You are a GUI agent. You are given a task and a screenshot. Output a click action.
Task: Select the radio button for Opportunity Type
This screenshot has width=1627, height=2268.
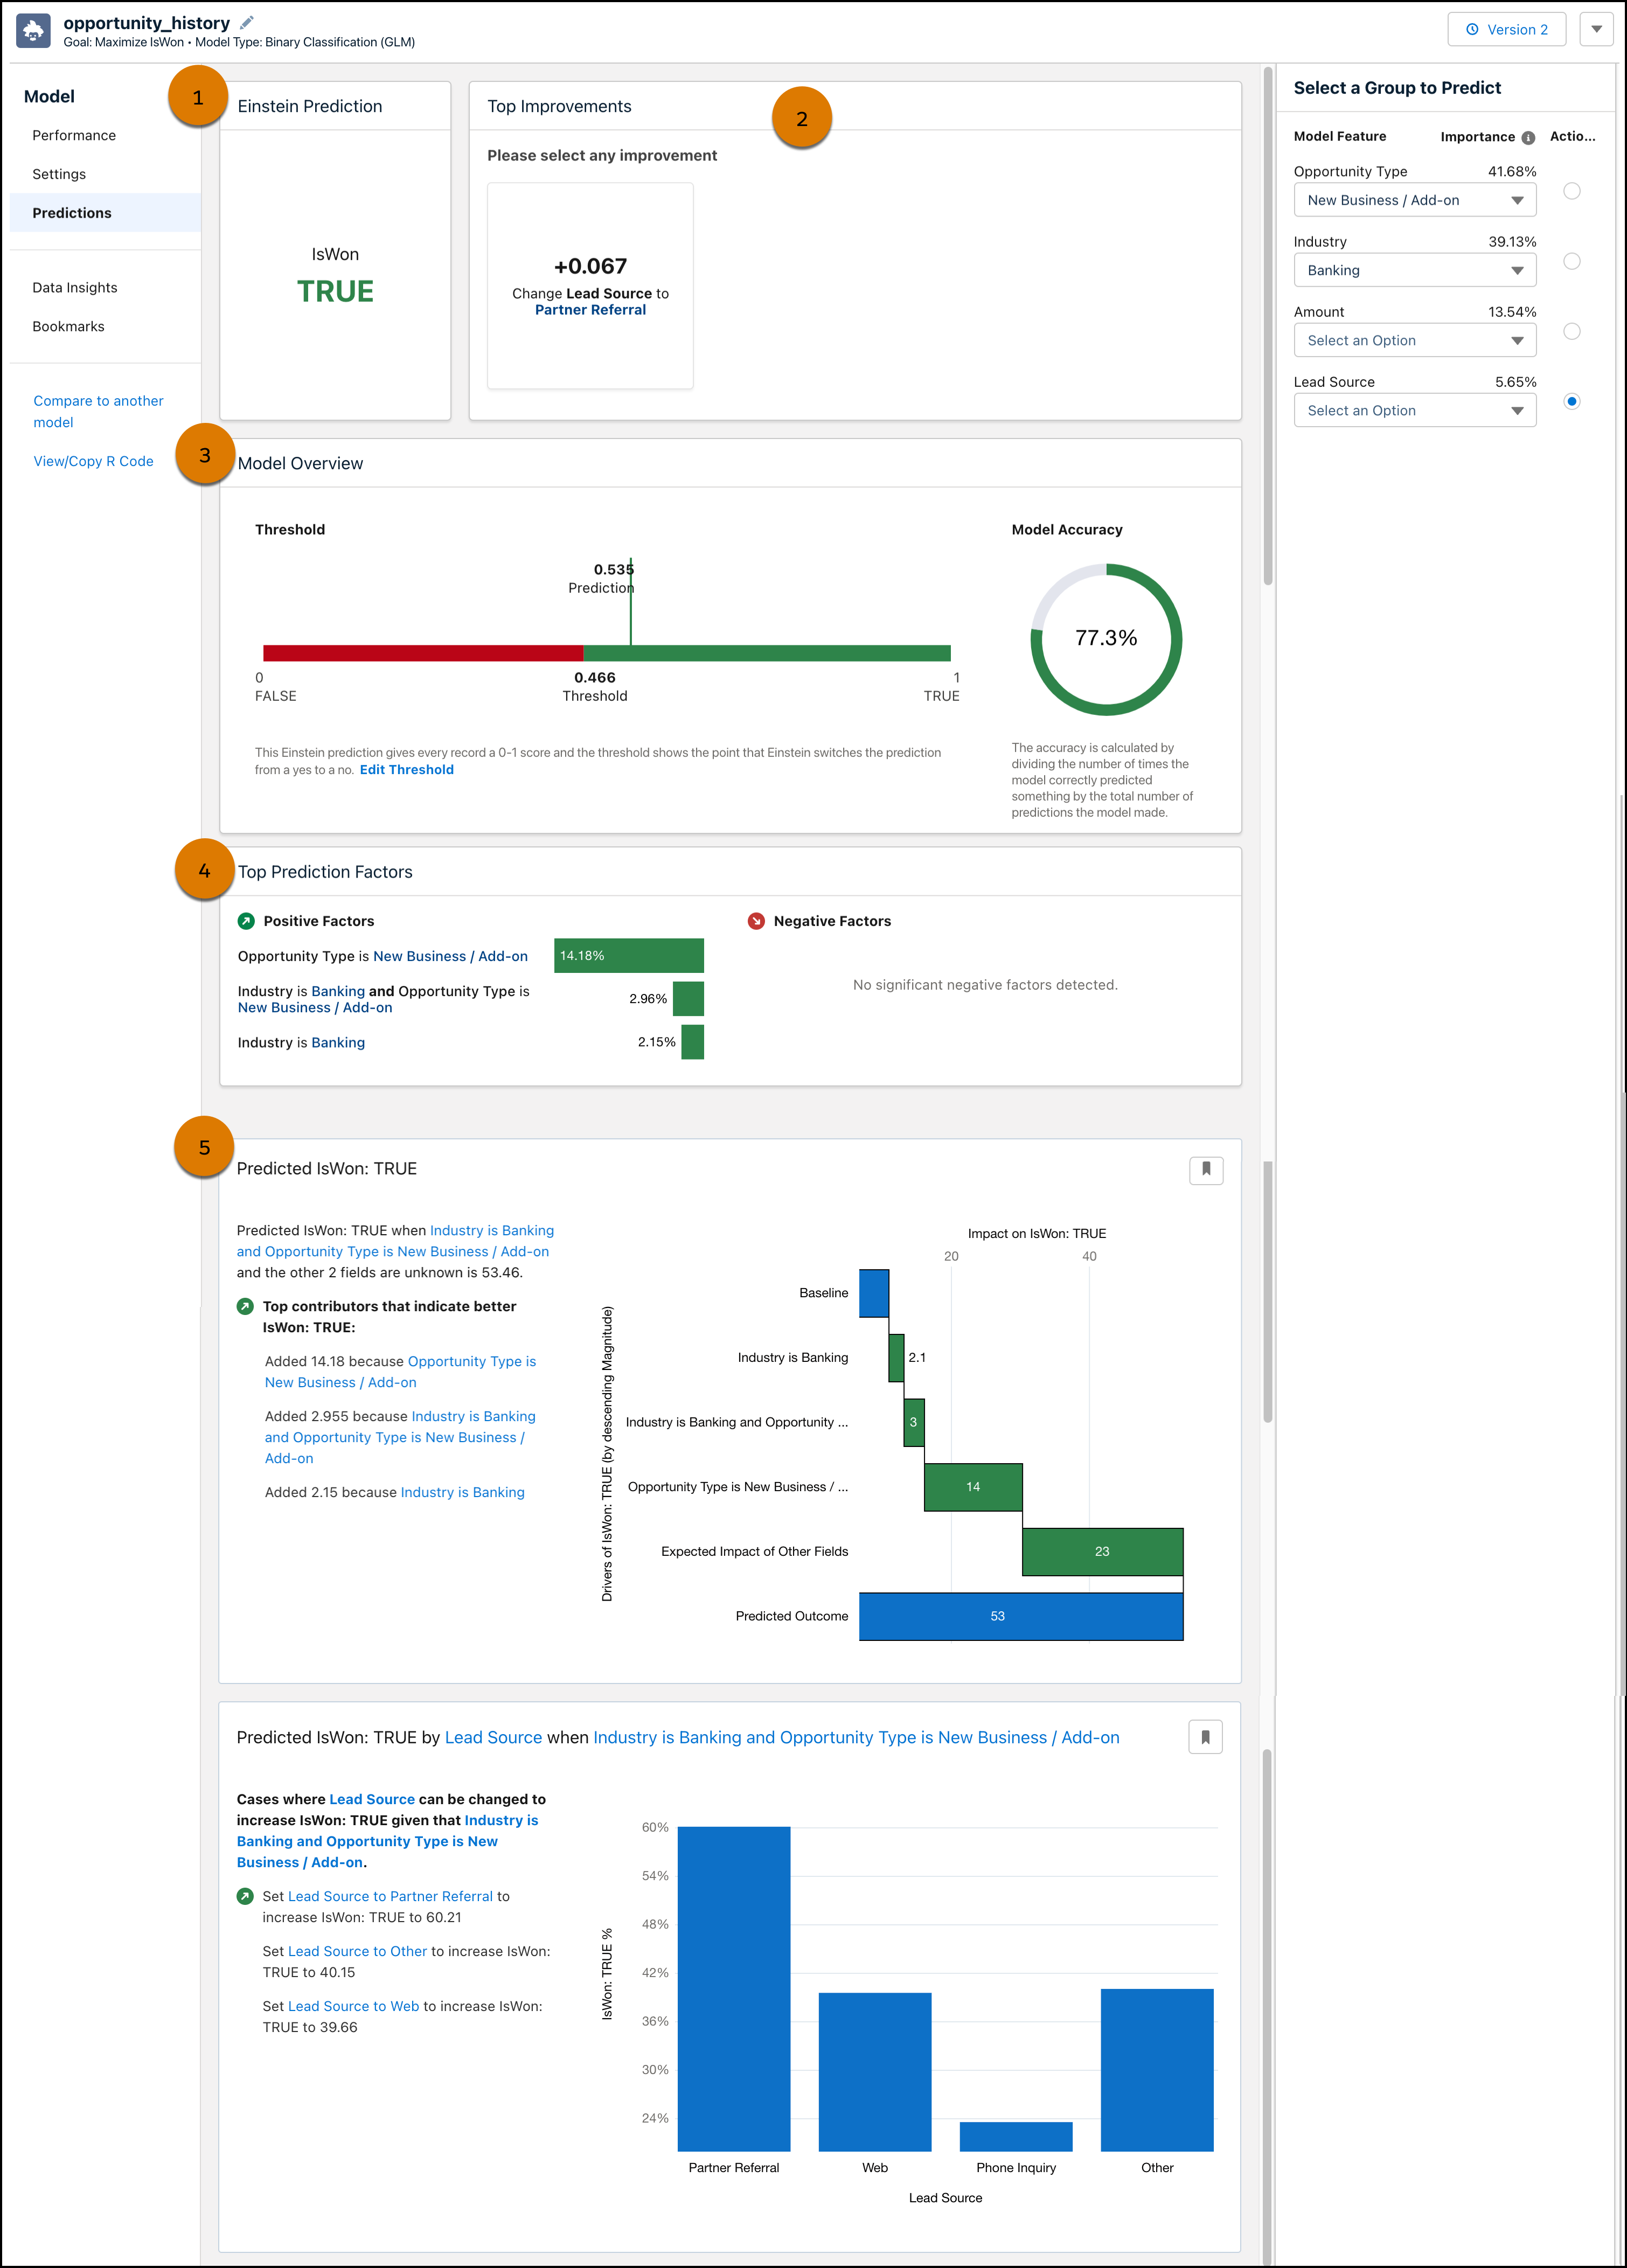coord(1572,190)
